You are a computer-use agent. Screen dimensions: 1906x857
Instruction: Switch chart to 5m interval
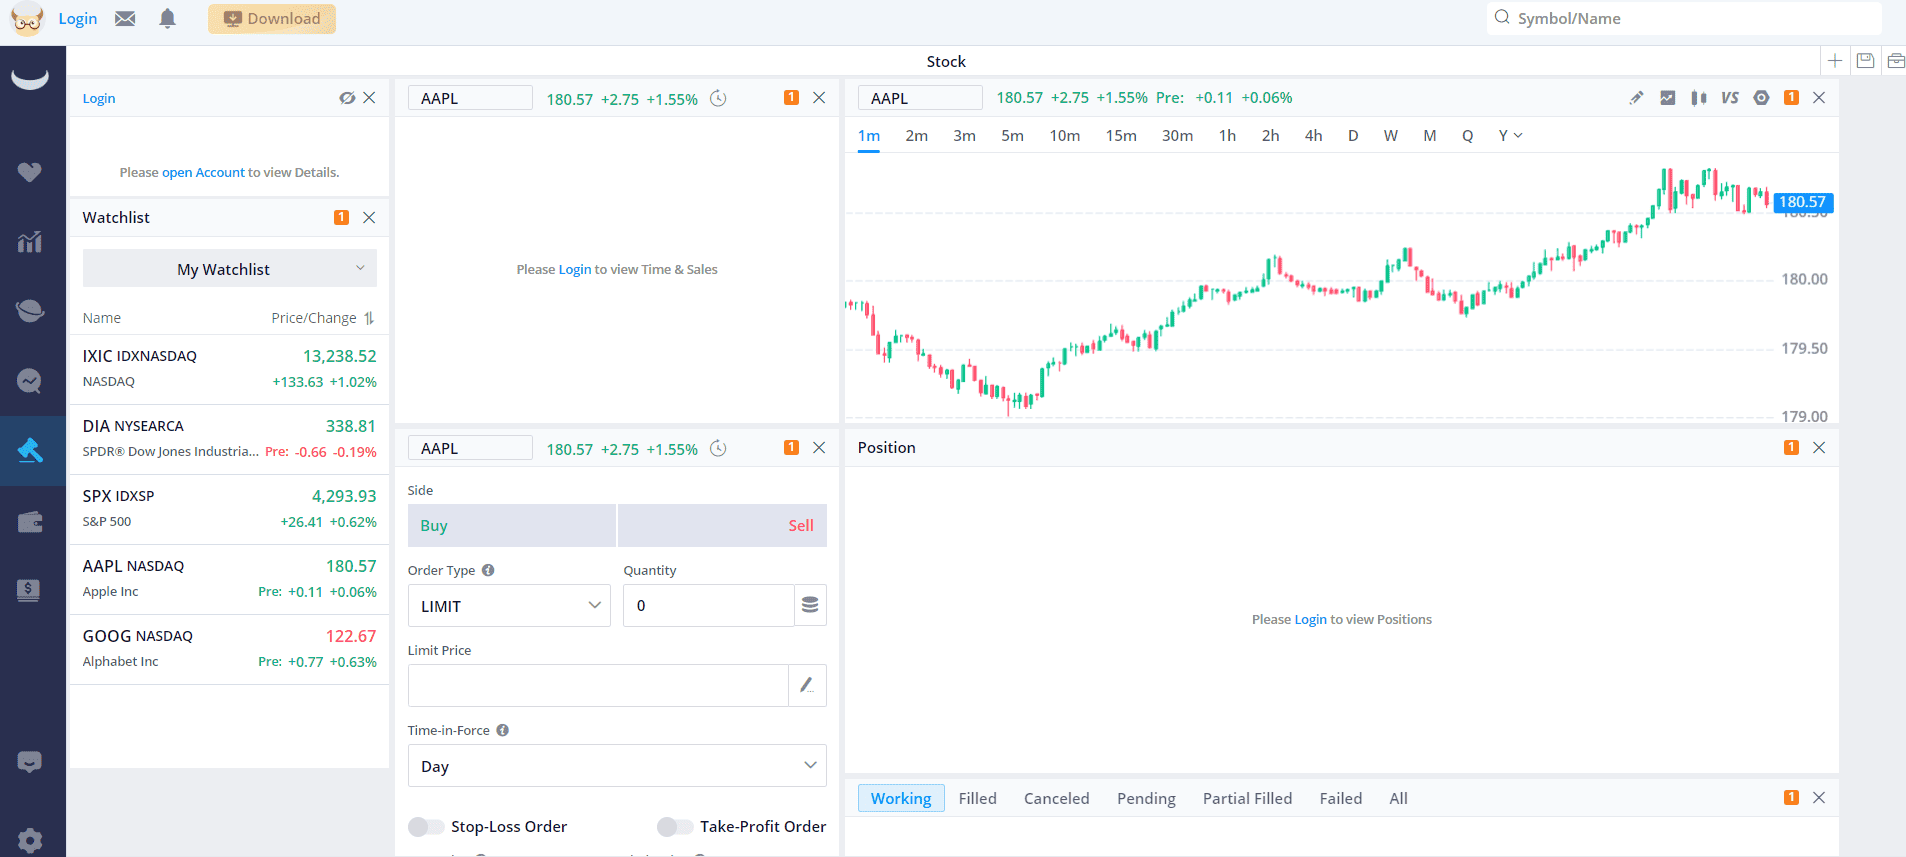pyautogui.click(x=1012, y=135)
